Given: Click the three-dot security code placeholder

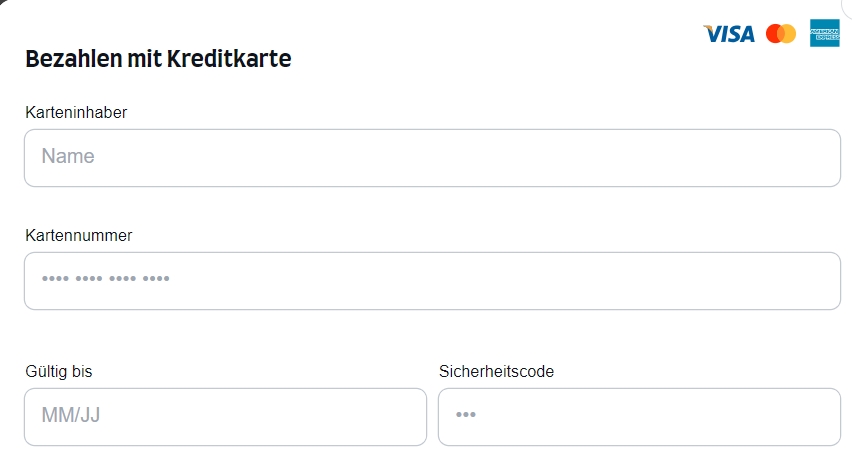Looking at the screenshot, I should pos(466,415).
